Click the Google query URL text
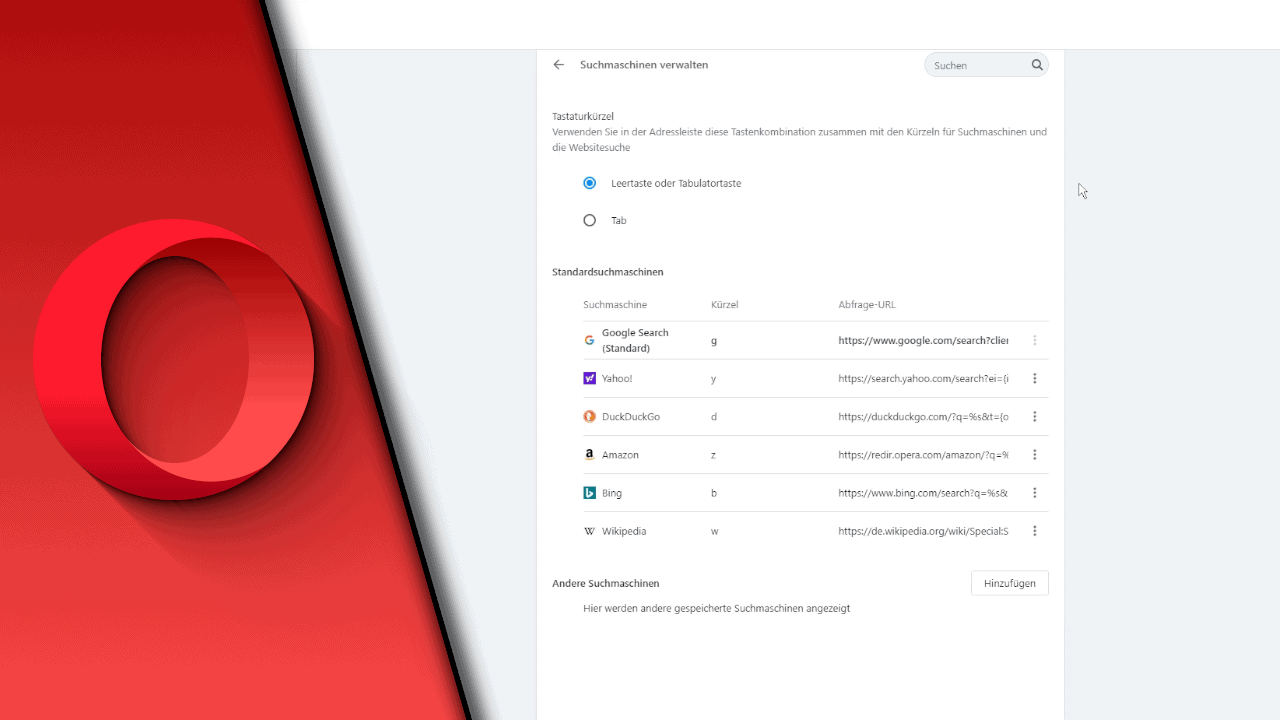Image resolution: width=1280 pixels, height=720 pixels. pos(923,341)
